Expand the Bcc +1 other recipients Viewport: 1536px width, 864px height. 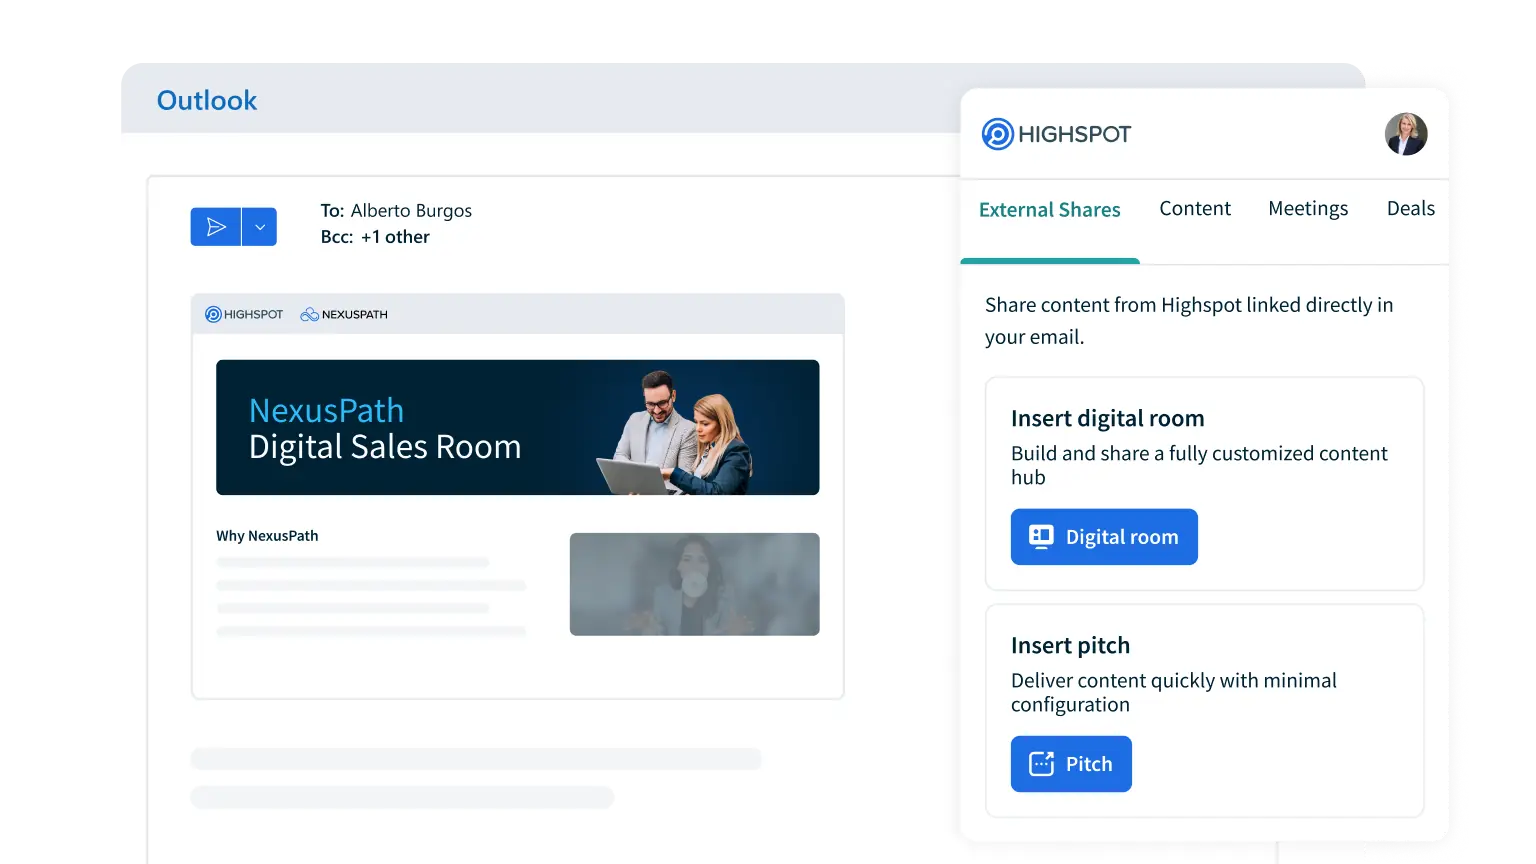[394, 237]
